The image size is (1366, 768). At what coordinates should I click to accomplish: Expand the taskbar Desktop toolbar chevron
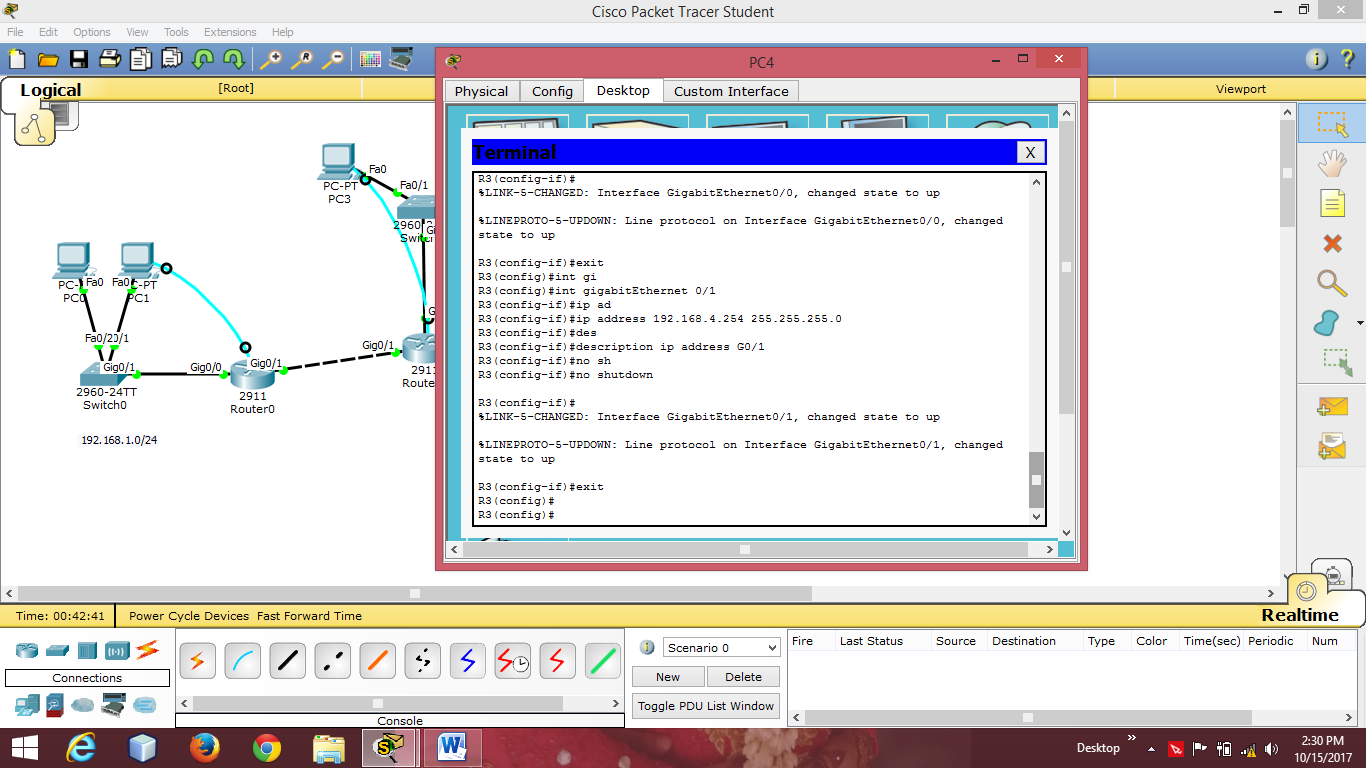(x=1132, y=739)
